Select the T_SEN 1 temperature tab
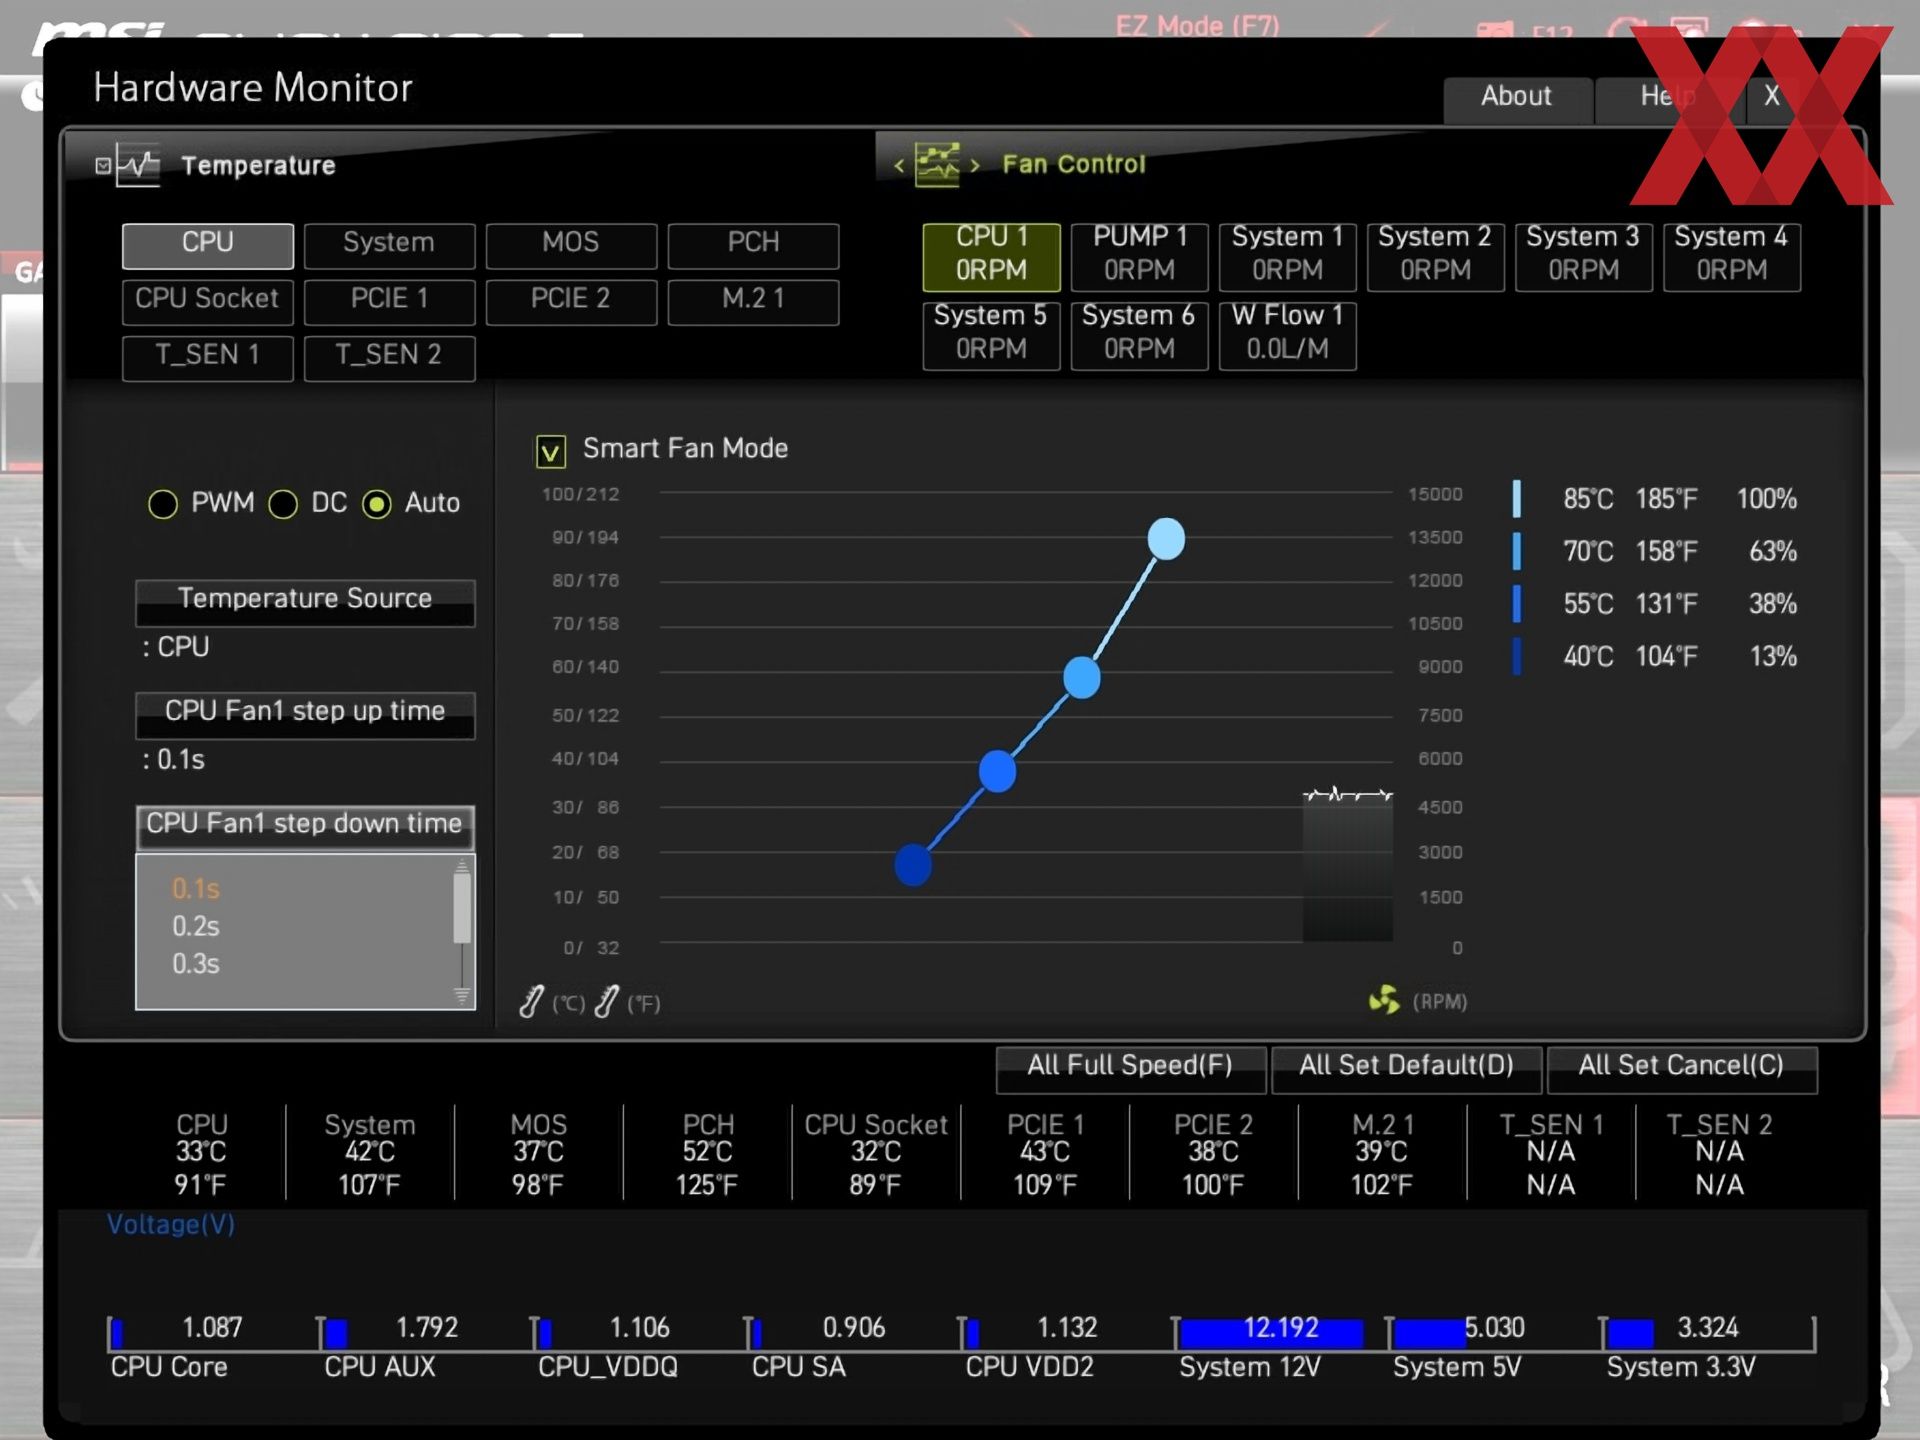Screen dimensions: 1920x1440 [x=208, y=357]
